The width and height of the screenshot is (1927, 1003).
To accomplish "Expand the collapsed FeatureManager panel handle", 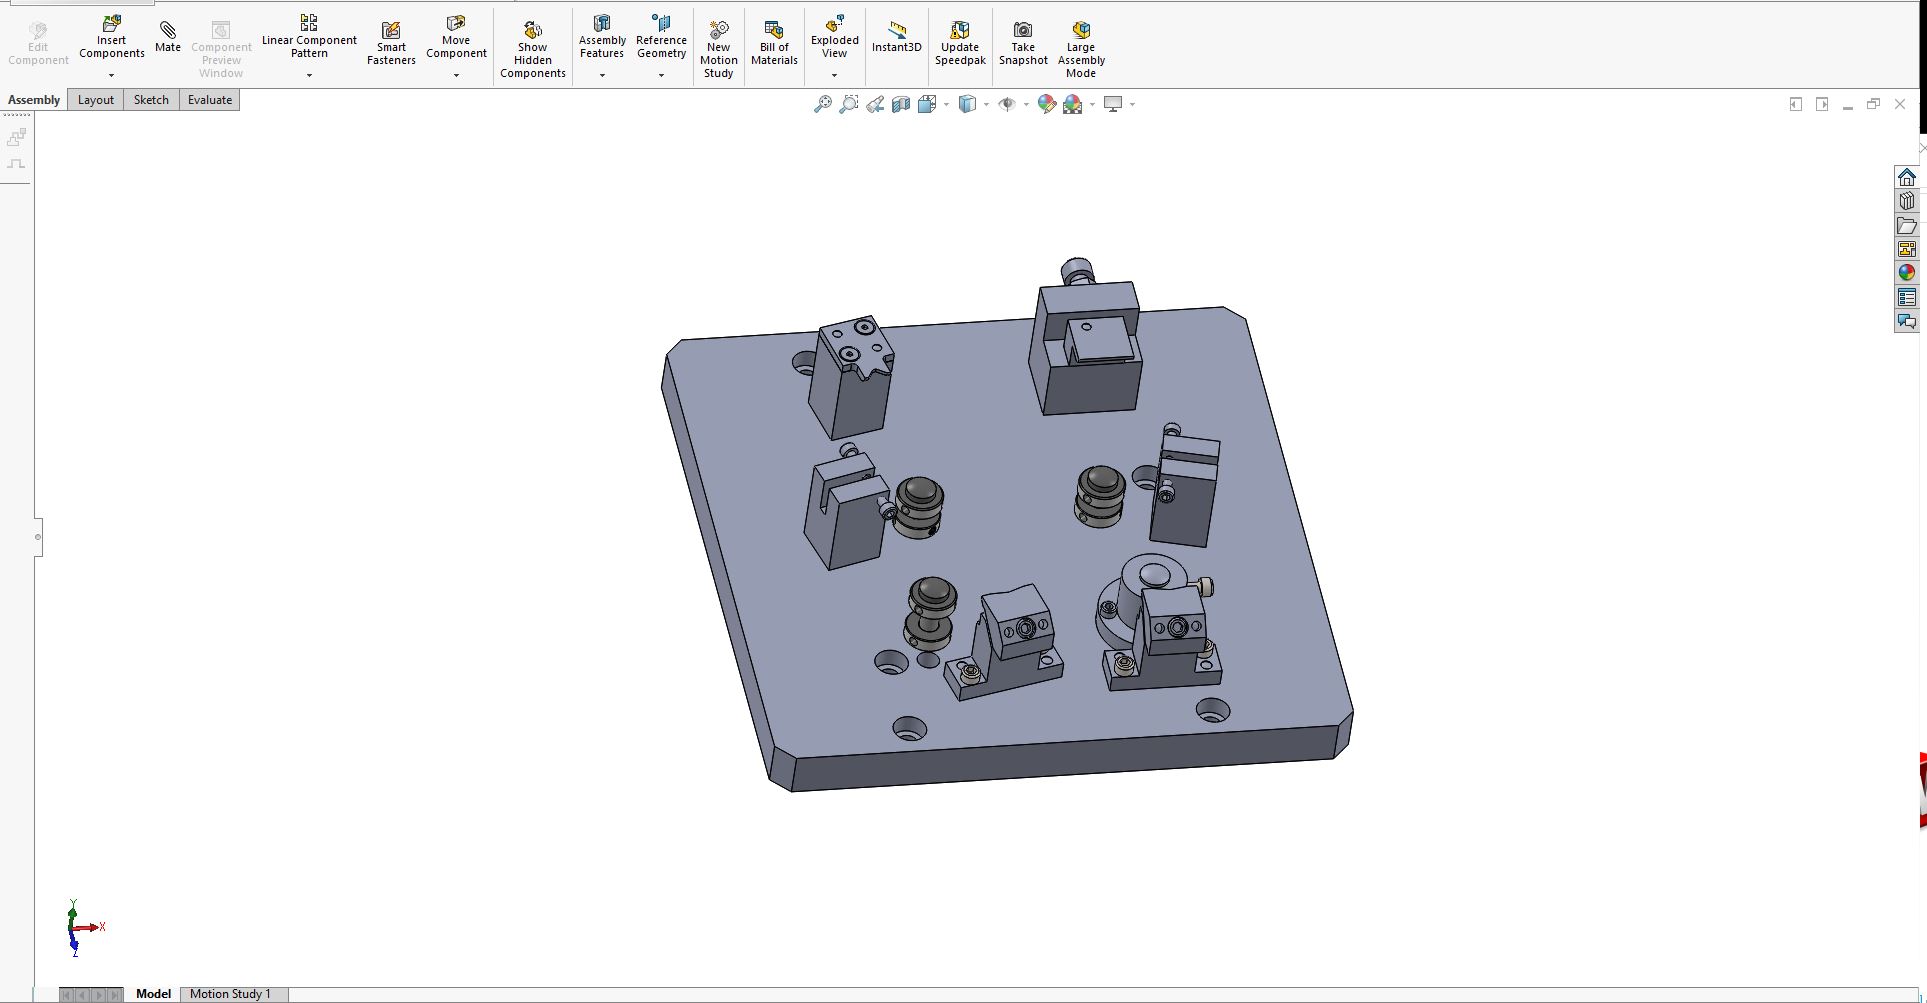I will (x=38, y=537).
